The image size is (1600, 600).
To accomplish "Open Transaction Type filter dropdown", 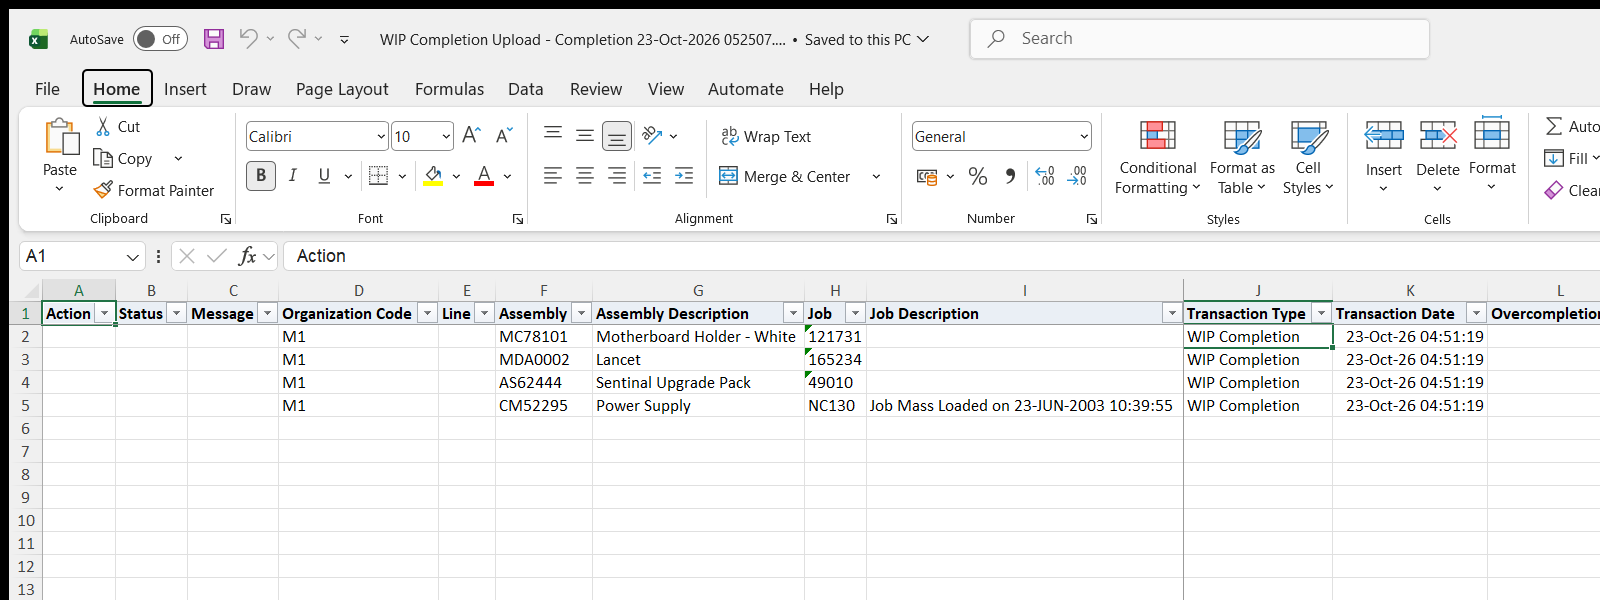I will pos(1321,314).
